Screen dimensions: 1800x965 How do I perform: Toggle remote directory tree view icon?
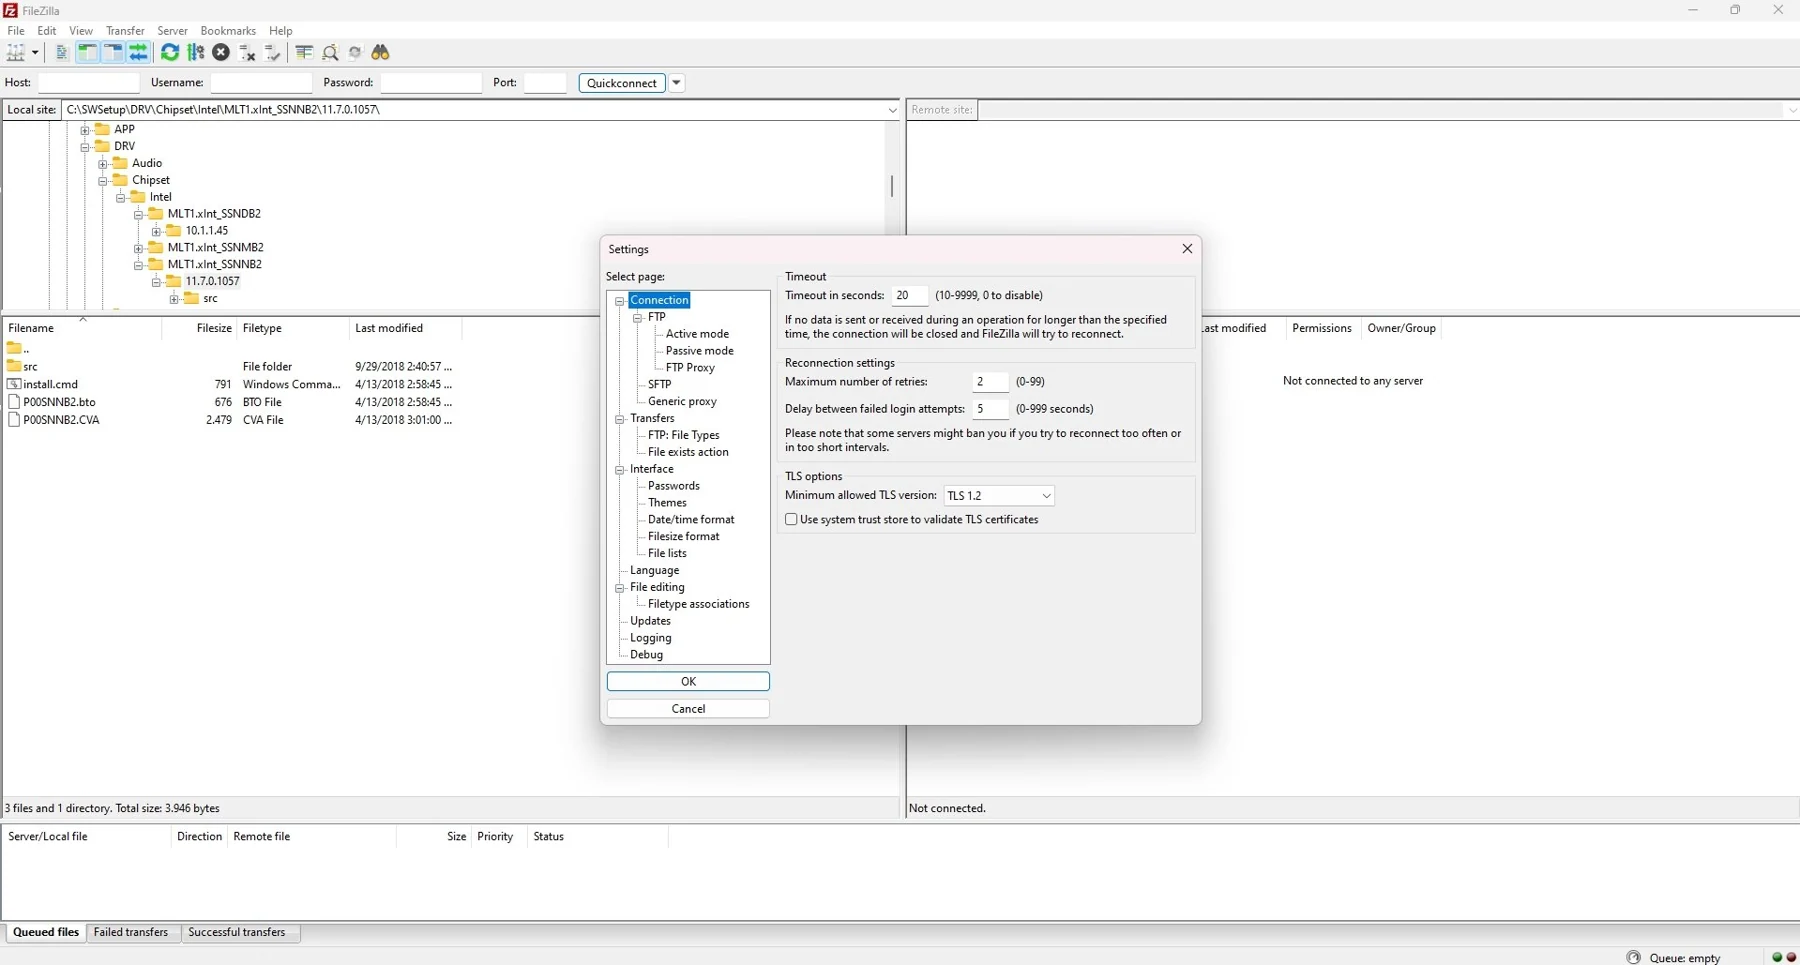click(113, 52)
